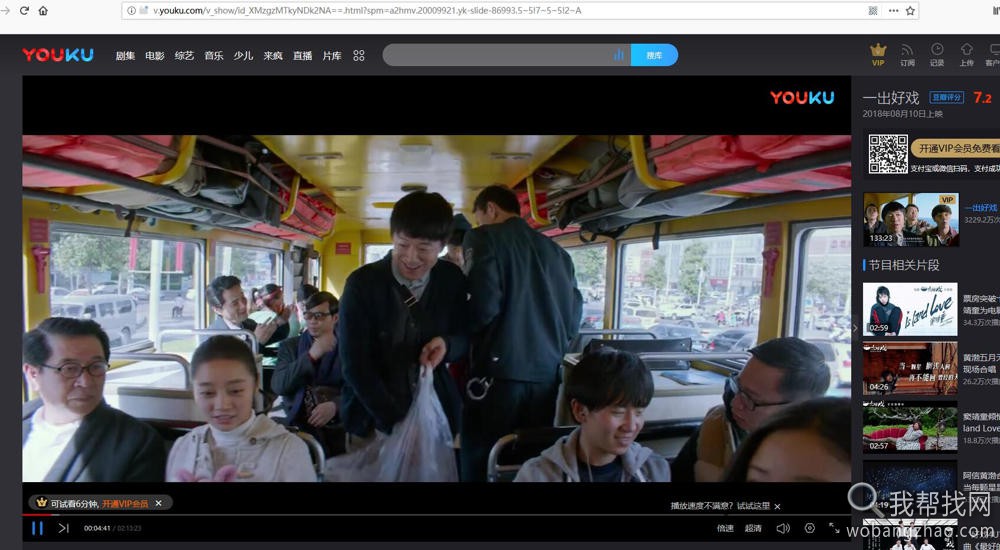Open the page actions three-dots menu
1000x550 pixels.
click(893, 10)
